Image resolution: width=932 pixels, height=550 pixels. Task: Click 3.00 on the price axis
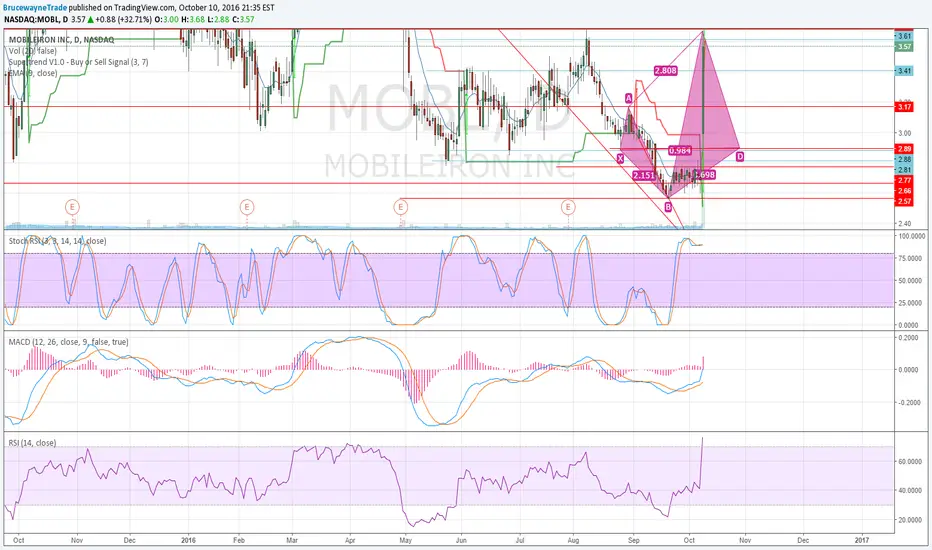(x=904, y=133)
